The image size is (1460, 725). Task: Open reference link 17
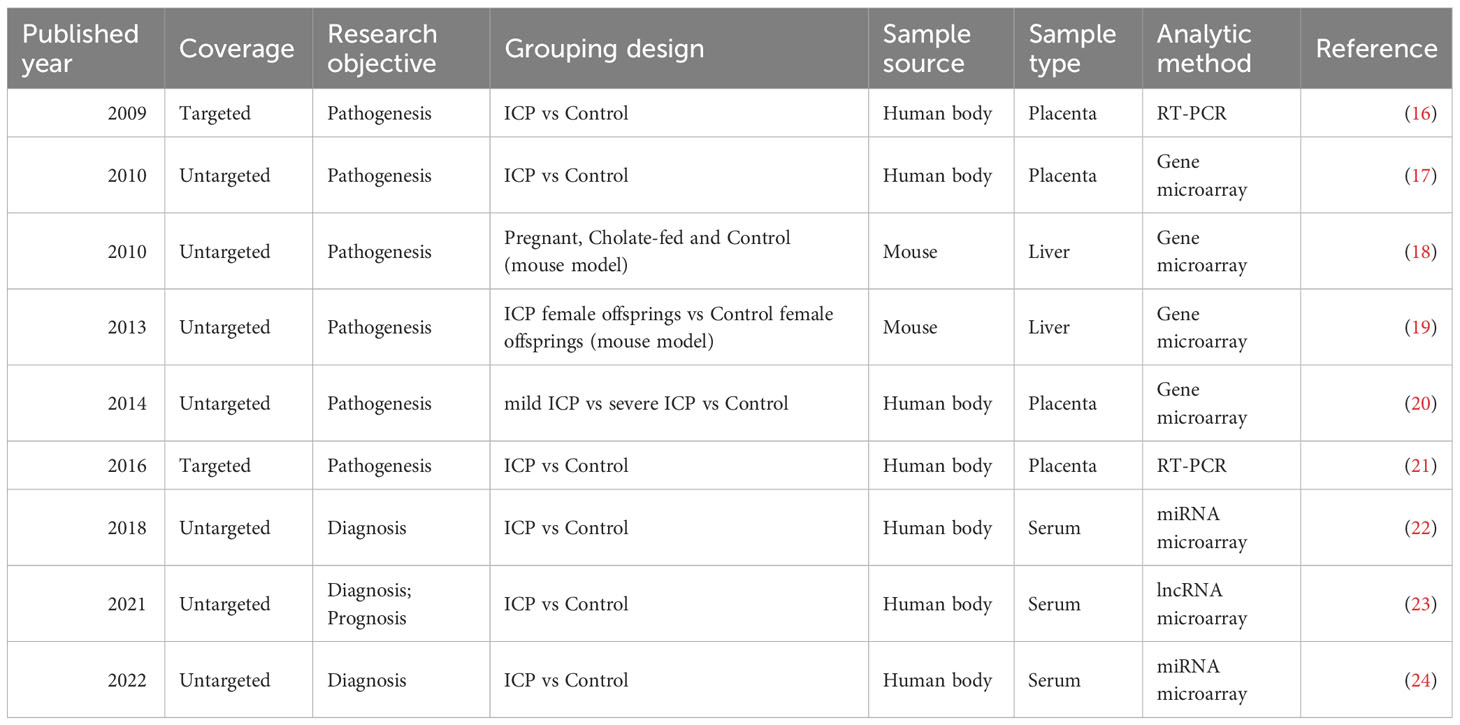1421,176
